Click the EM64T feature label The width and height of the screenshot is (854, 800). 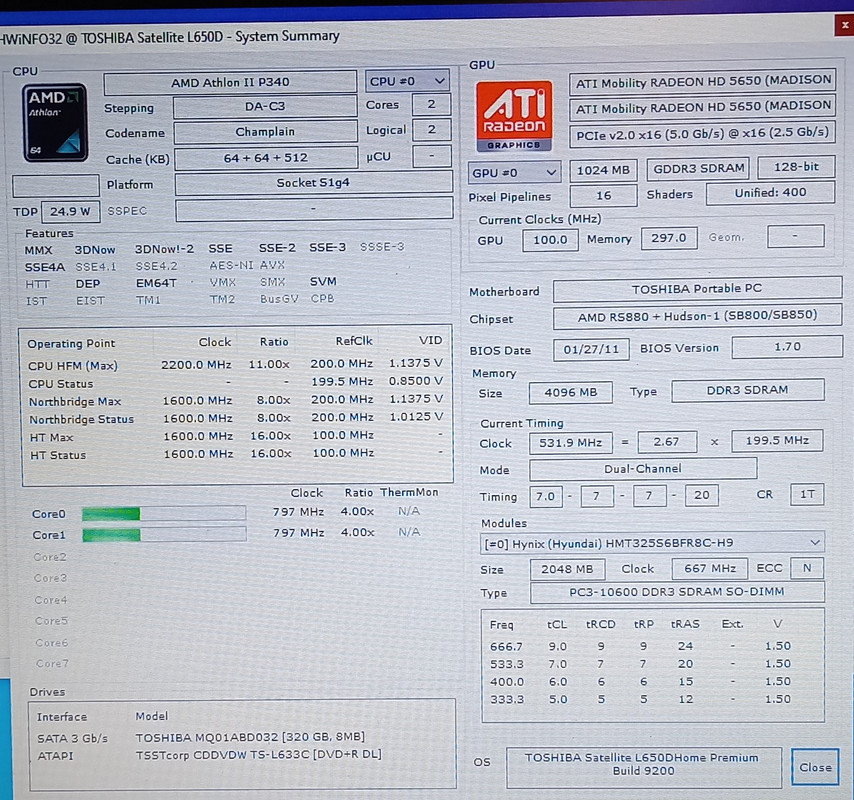tap(156, 283)
